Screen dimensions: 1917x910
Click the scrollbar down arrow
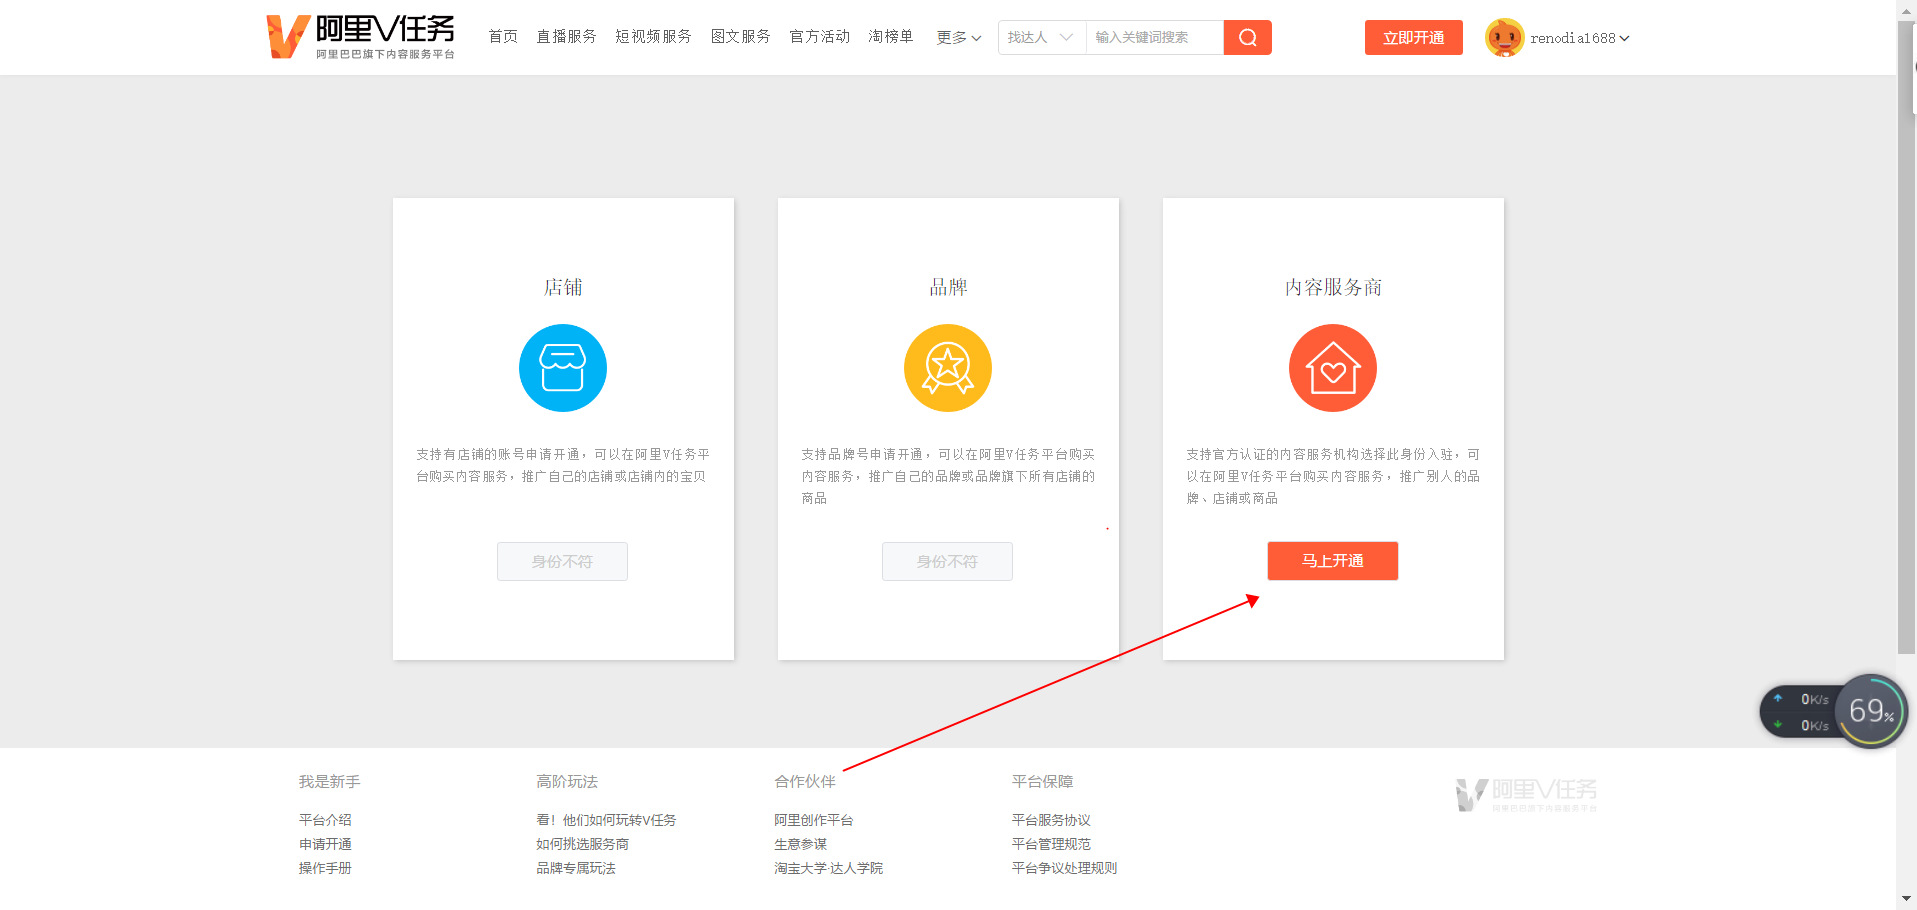(x=1906, y=899)
